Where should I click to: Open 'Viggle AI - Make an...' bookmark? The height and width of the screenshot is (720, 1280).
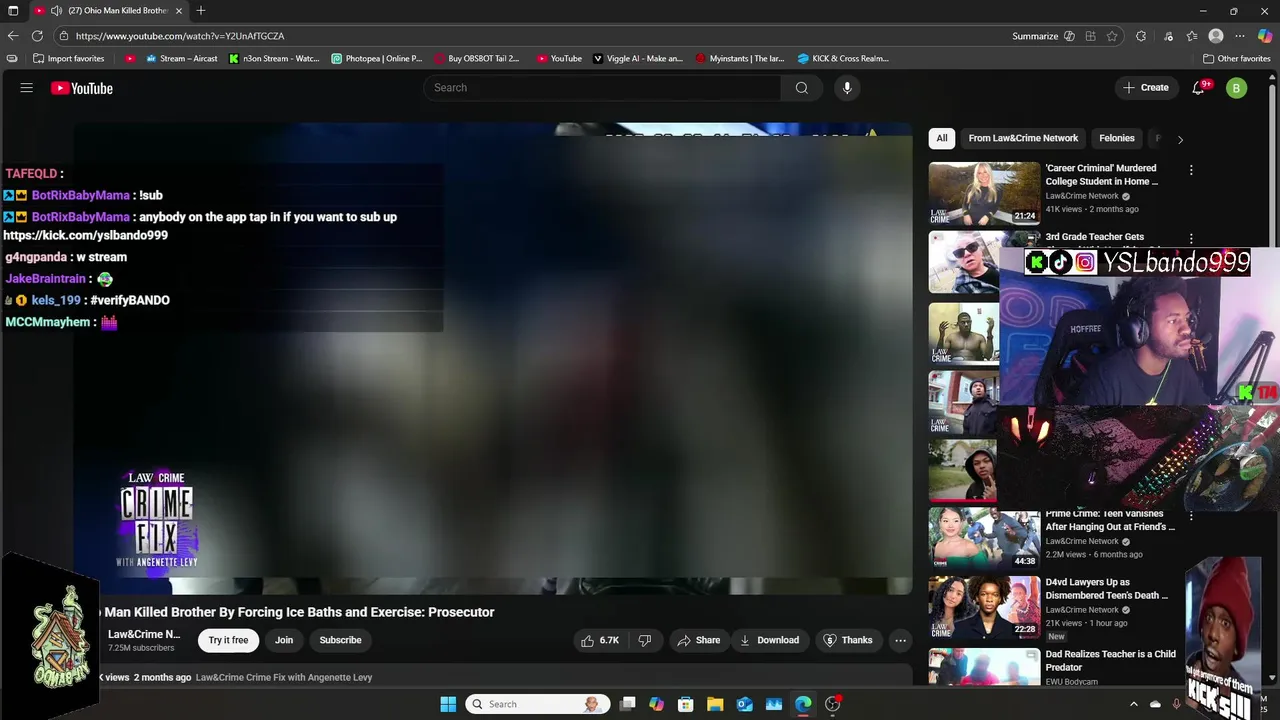point(638,59)
